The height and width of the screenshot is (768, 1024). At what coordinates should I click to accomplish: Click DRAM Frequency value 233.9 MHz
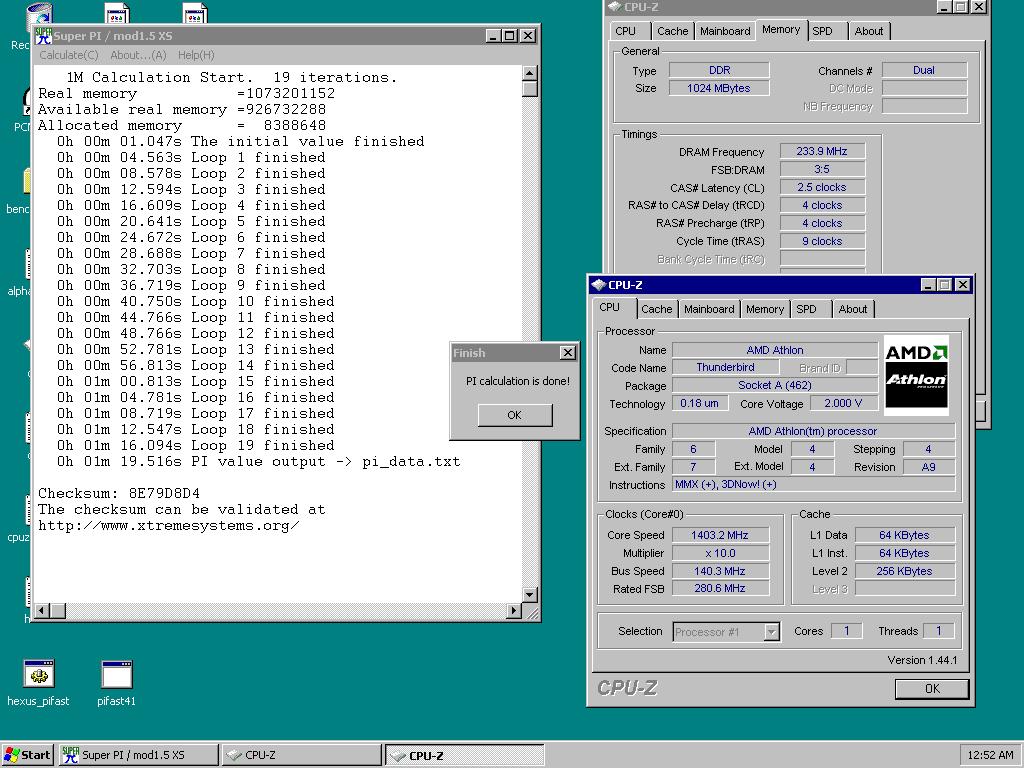click(x=822, y=151)
